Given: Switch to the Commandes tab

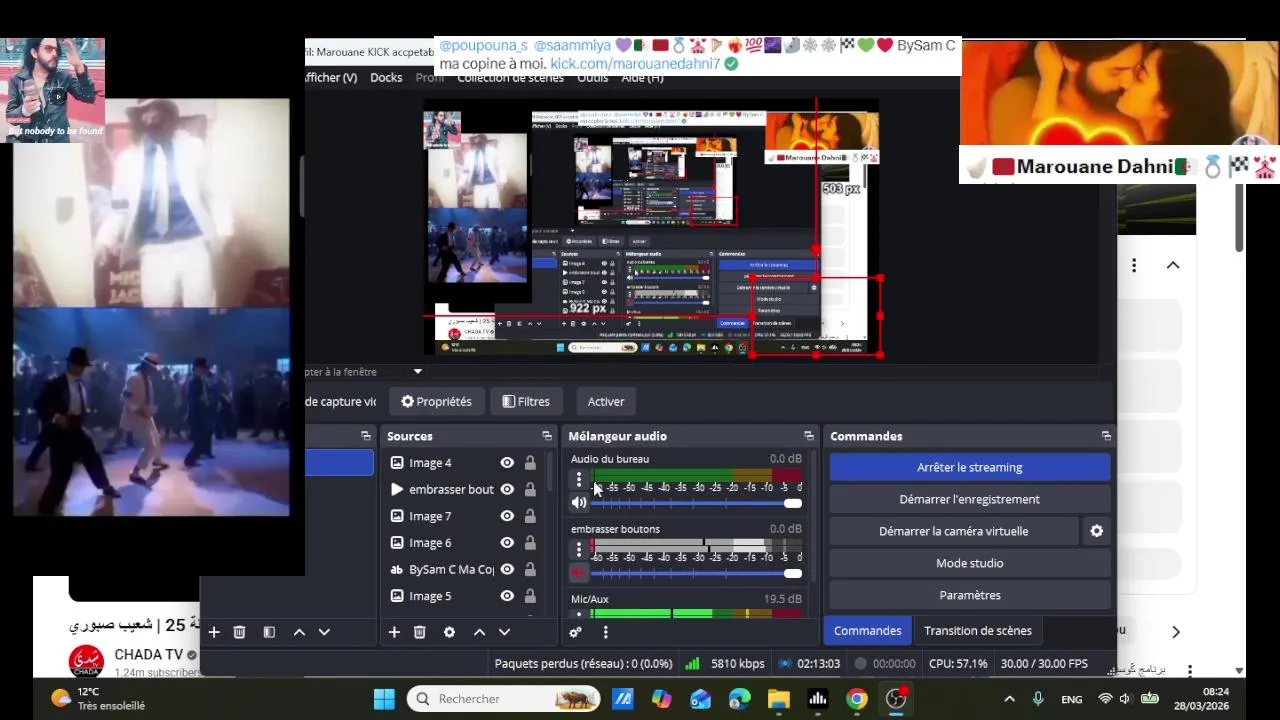Looking at the screenshot, I should point(867,631).
